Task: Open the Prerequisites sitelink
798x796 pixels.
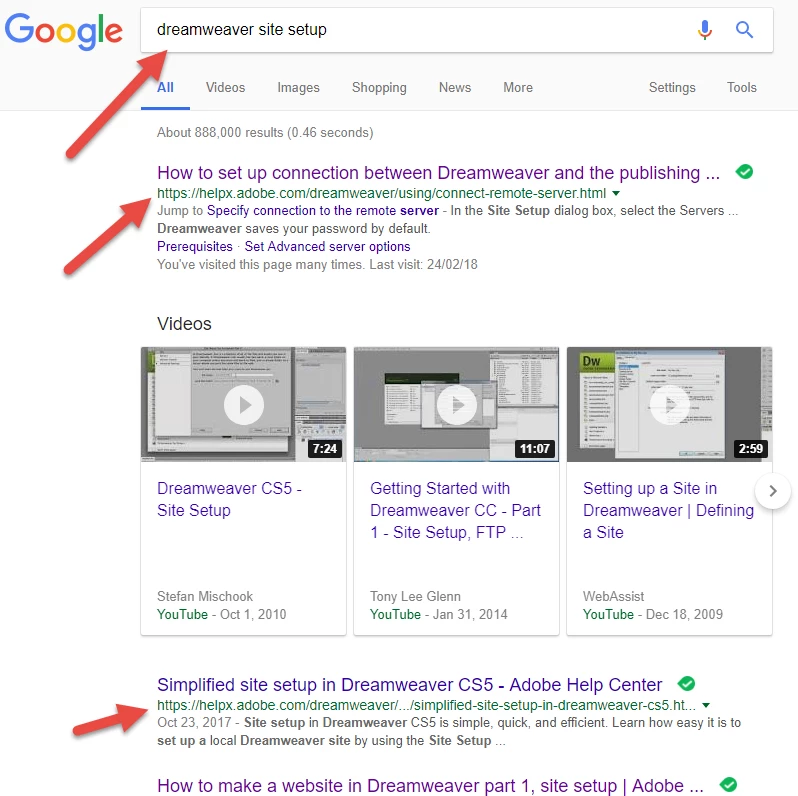Action: coord(195,247)
